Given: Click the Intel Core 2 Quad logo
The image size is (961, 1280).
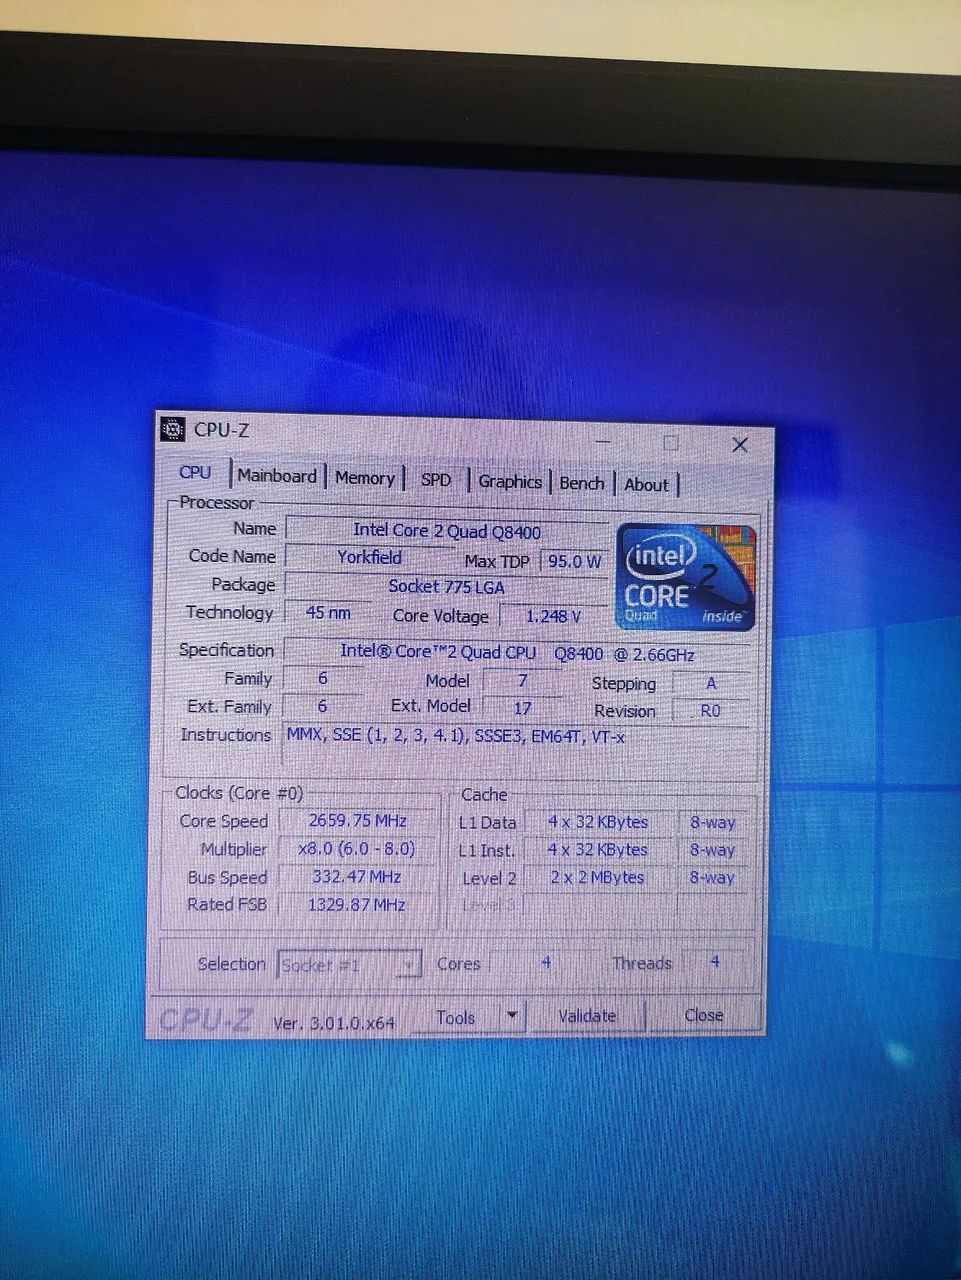Looking at the screenshot, I should click(686, 576).
